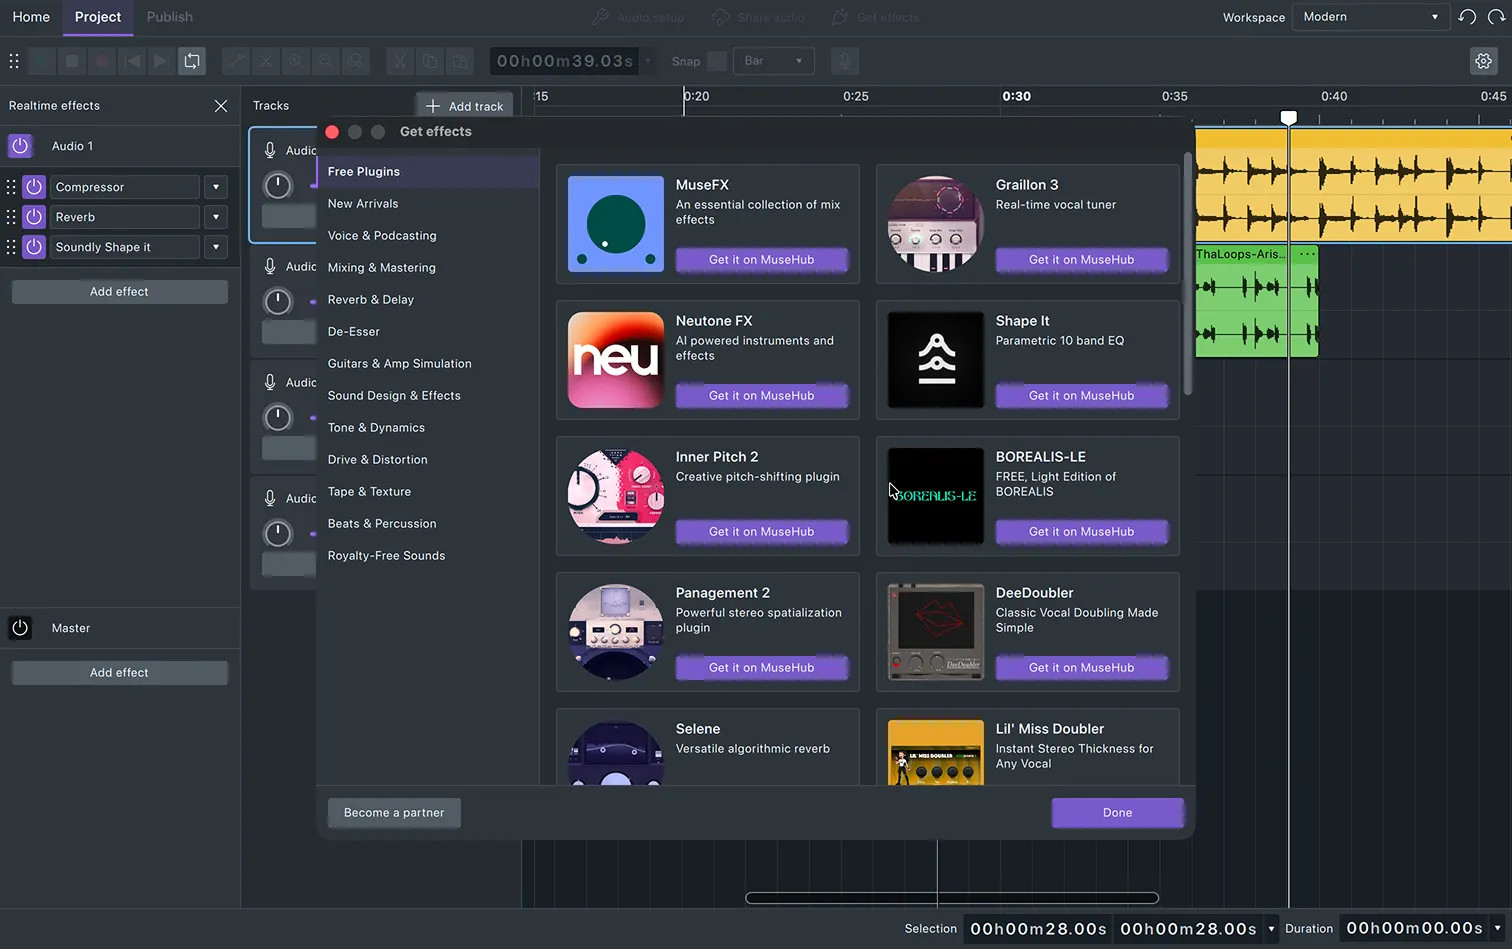
Task: Get Graillon 3 on MuseHub
Action: tap(1082, 260)
